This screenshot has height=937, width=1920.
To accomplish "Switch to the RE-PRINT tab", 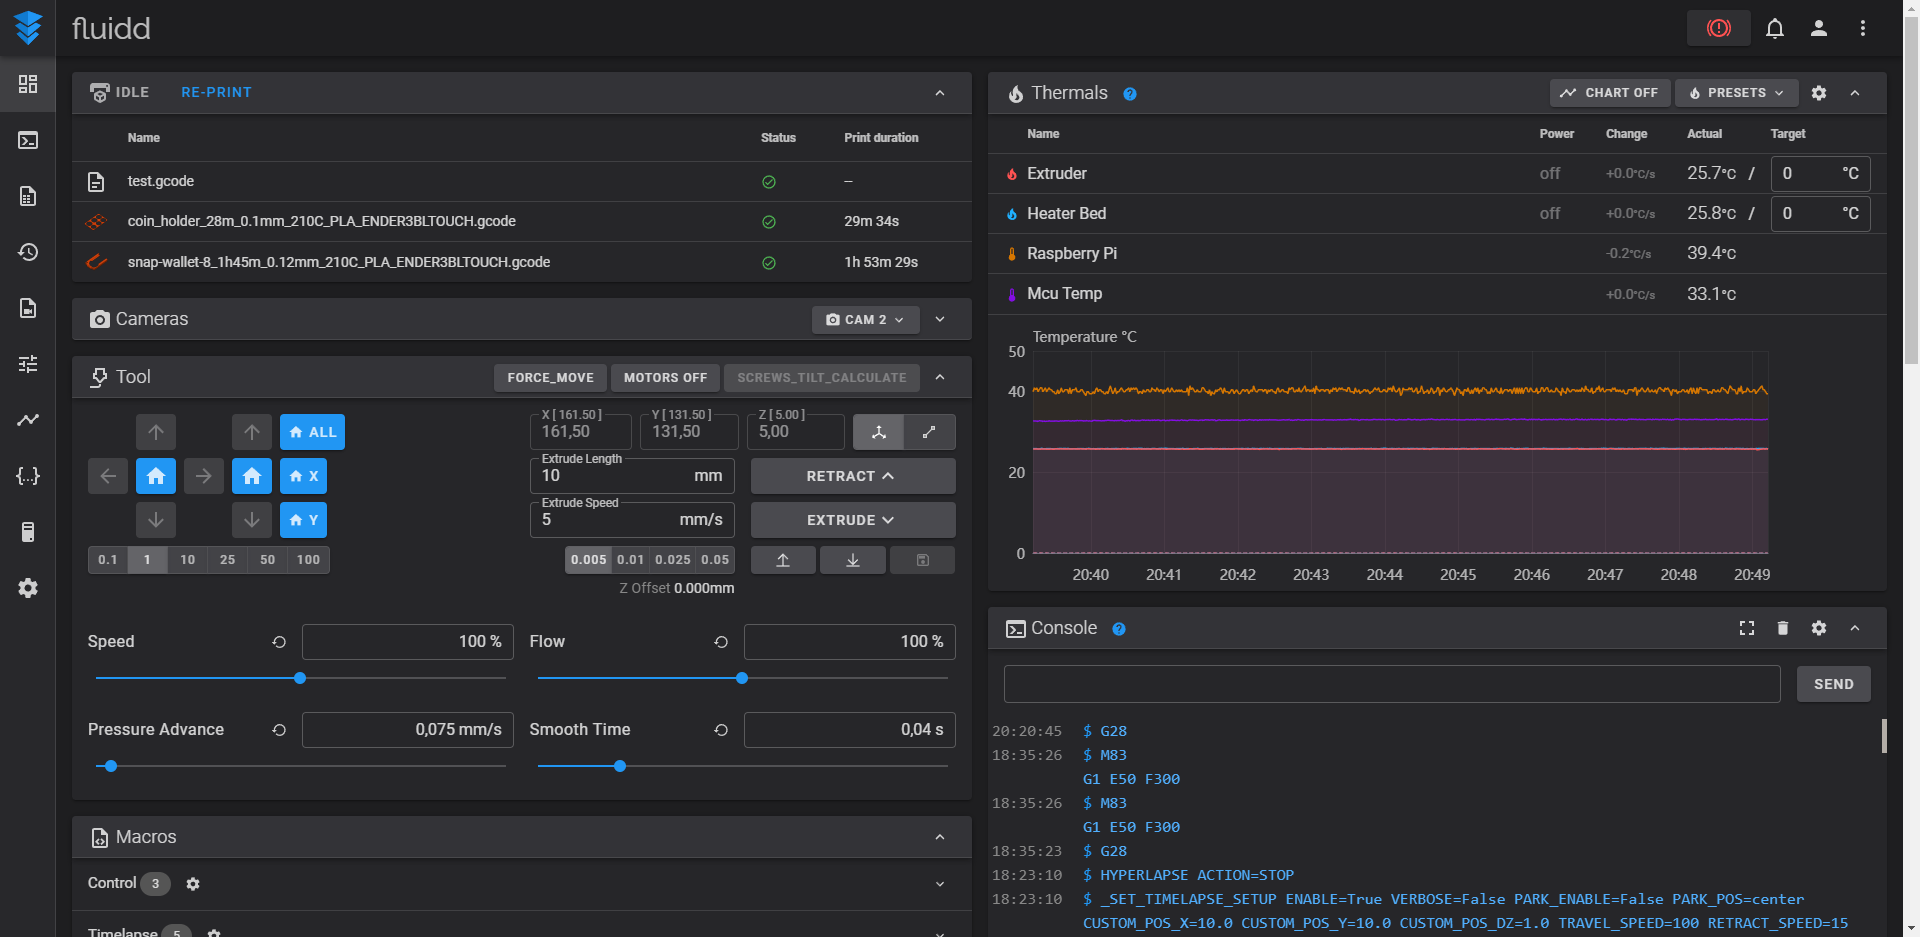I will point(216,92).
